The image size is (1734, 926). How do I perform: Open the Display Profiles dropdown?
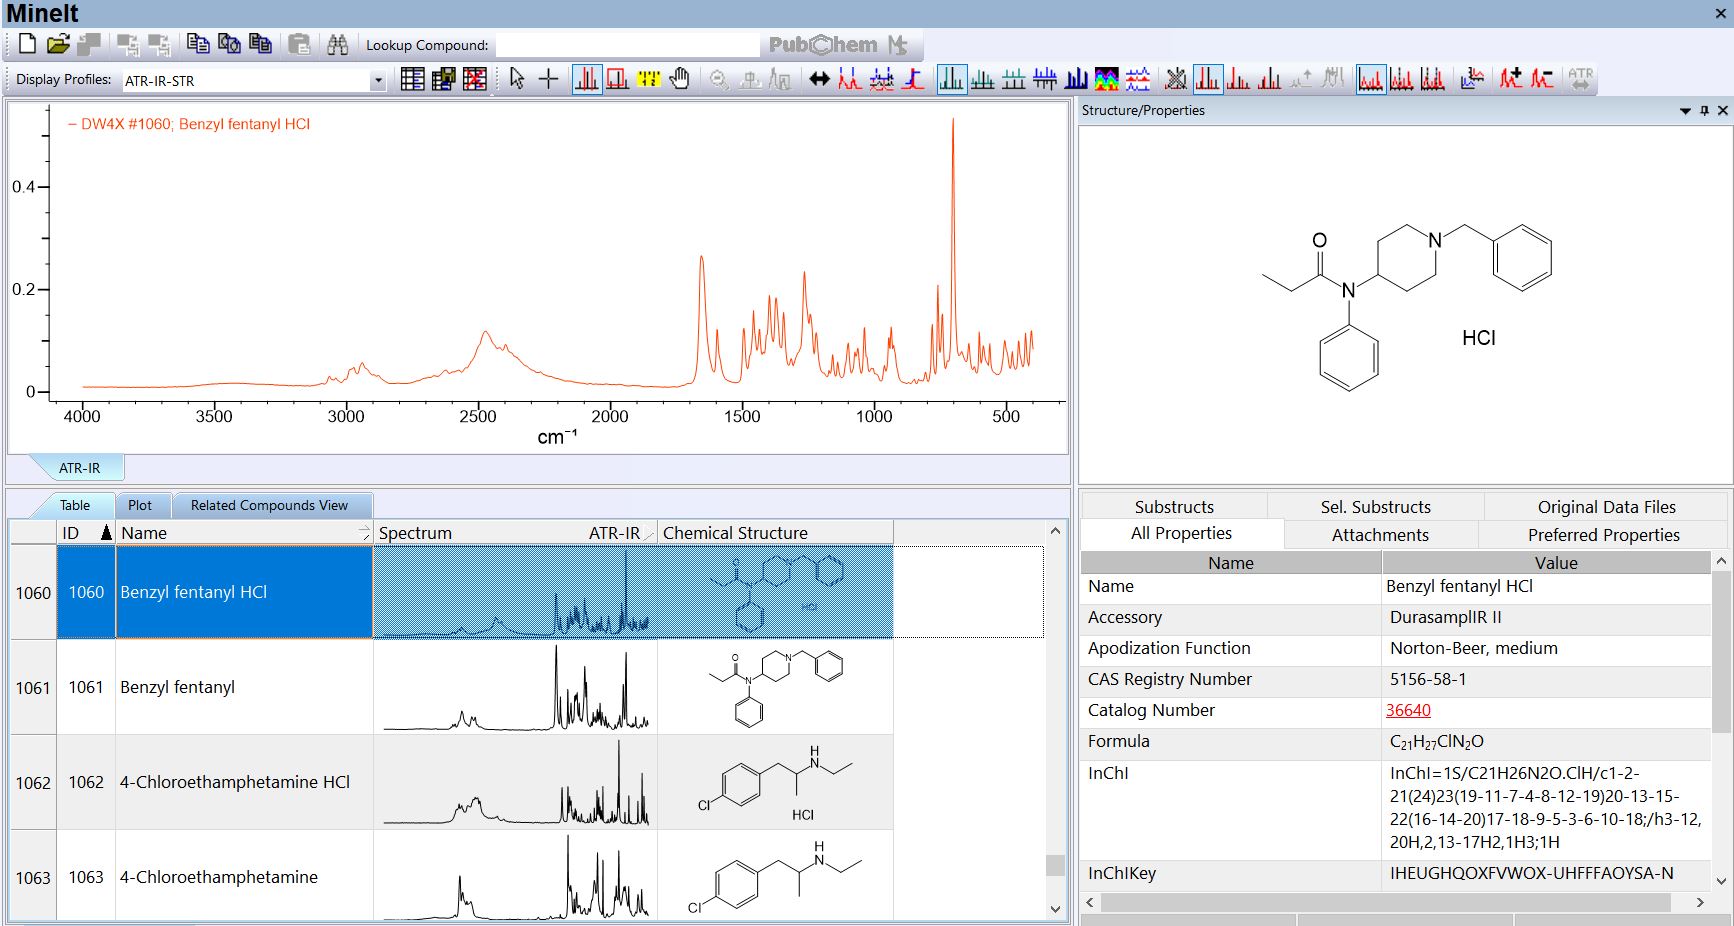pyautogui.click(x=378, y=81)
